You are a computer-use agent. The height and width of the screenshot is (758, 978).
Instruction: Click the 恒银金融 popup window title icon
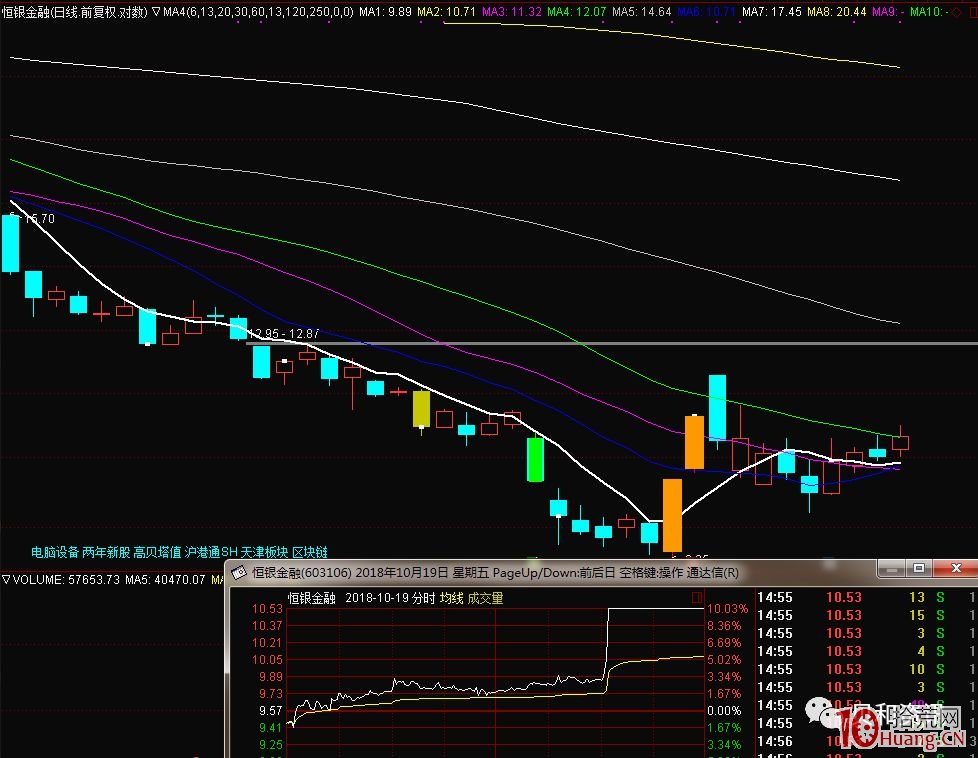pos(240,573)
